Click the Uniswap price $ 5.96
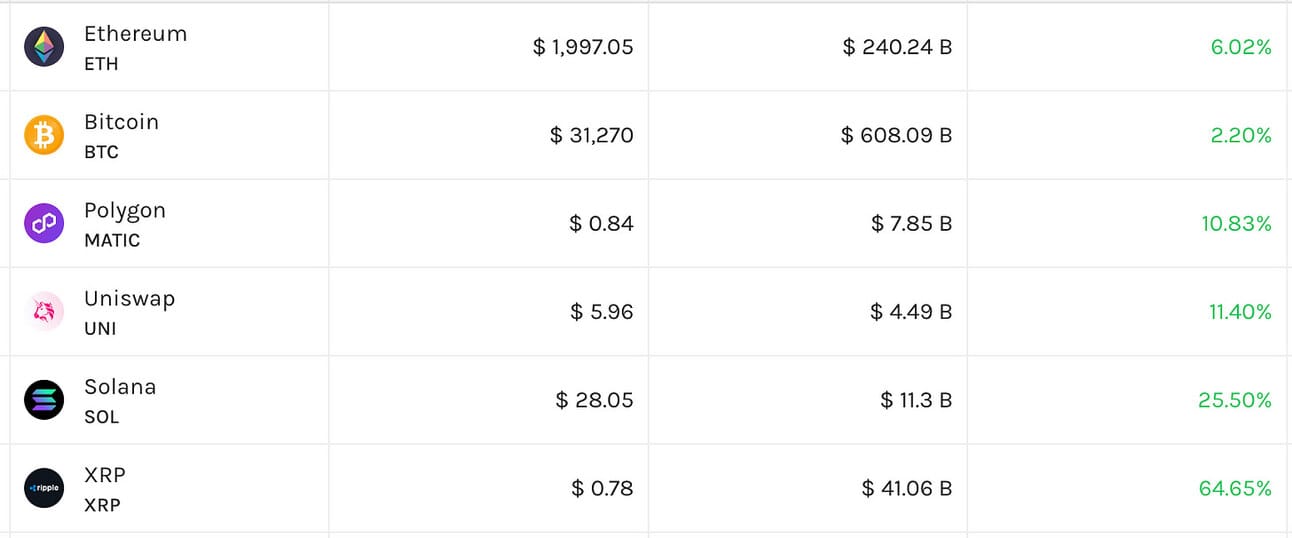Image resolution: width=1292 pixels, height=538 pixels. click(601, 312)
